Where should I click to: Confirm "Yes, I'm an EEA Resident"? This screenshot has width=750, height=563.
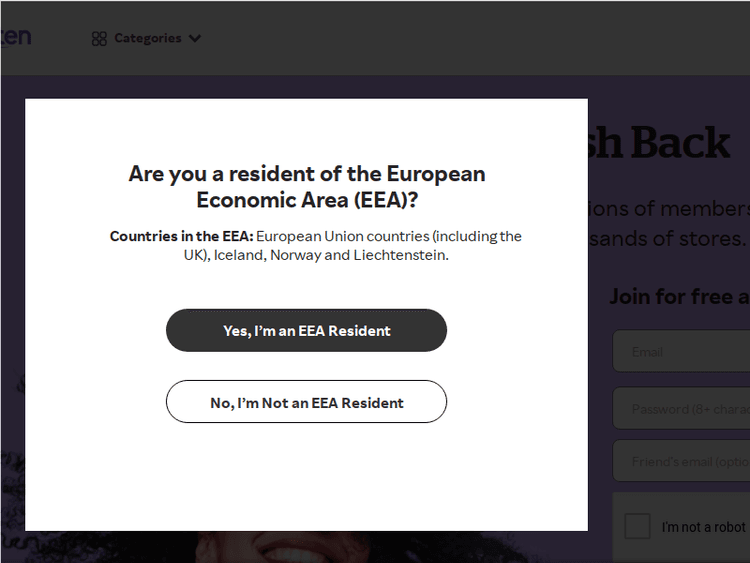306,330
